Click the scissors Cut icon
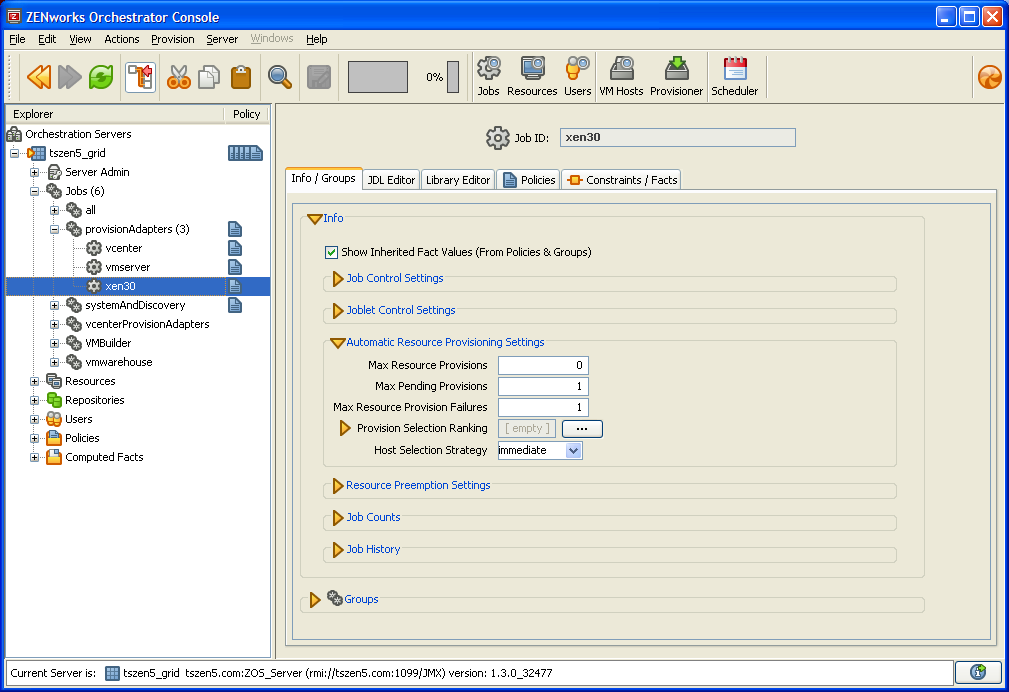The height and width of the screenshot is (692, 1009). (178, 77)
